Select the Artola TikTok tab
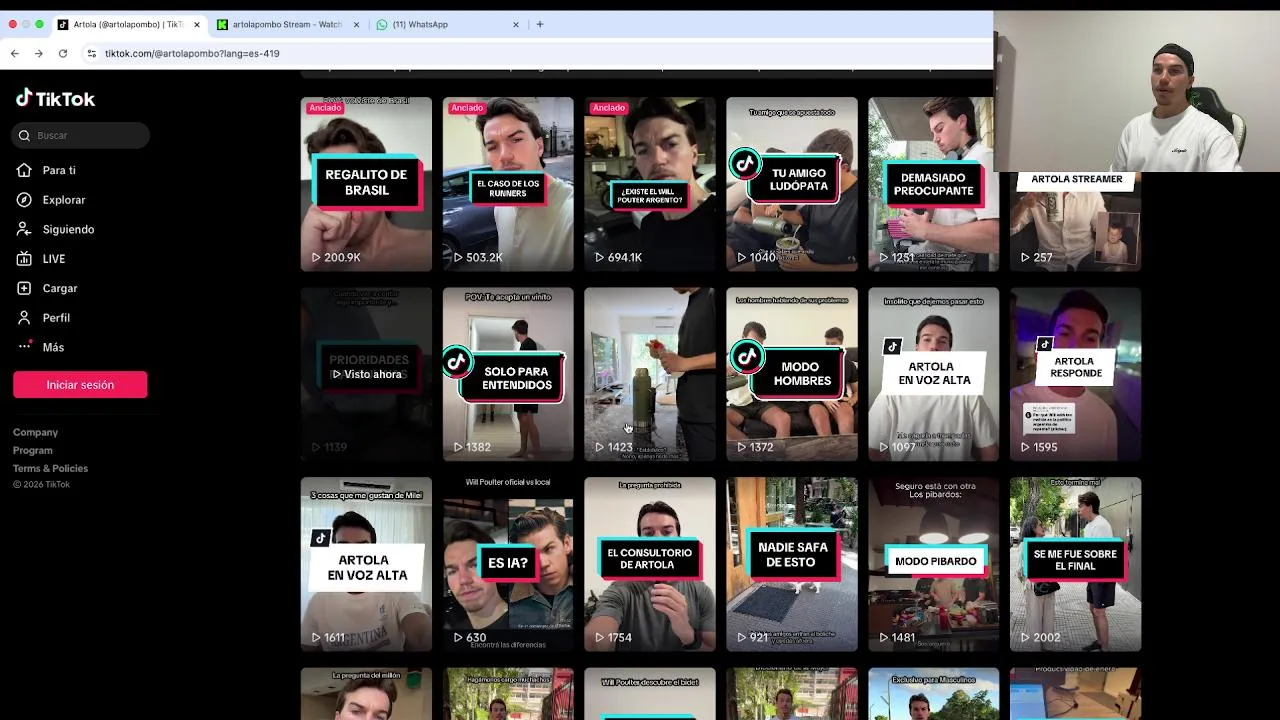The image size is (1280, 720). tap(128, 24)
